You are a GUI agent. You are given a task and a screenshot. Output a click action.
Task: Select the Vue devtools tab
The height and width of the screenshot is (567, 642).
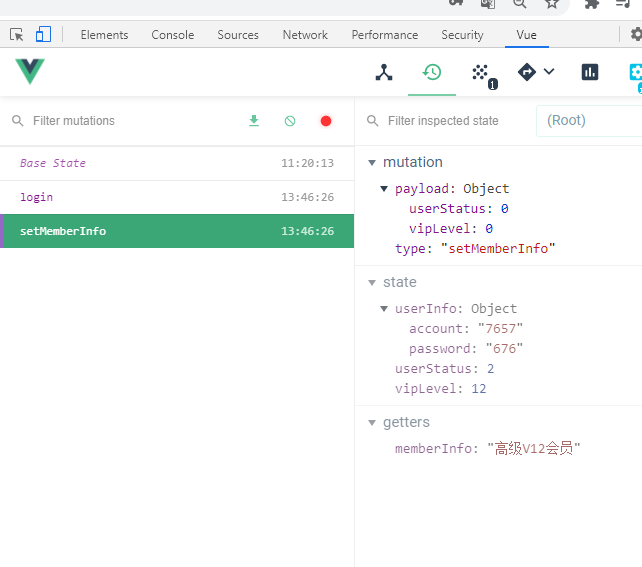tap(527, 35)
